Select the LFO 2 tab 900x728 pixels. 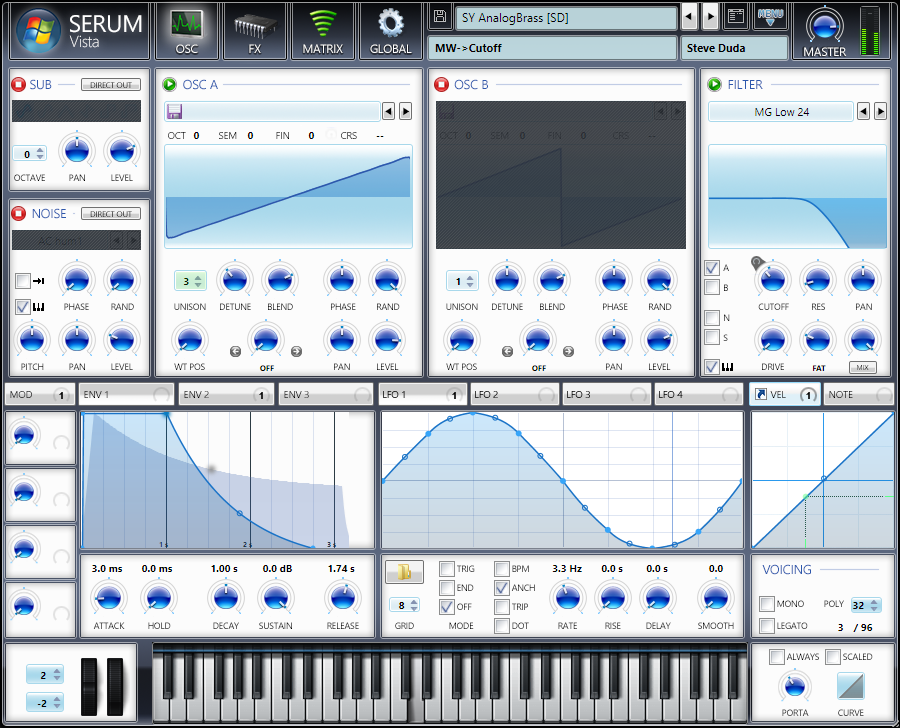514,394
